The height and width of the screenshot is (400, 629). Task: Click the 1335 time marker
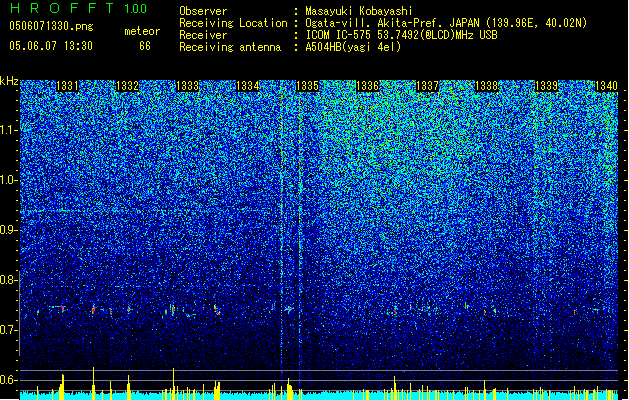pos(307,86)
